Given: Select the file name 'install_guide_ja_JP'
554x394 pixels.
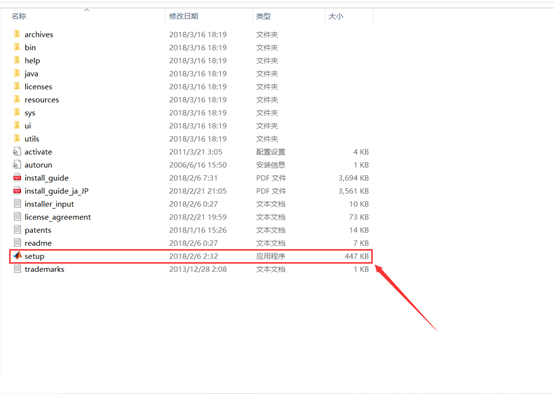Looking at the screenshot, I should tap(57, 191).
